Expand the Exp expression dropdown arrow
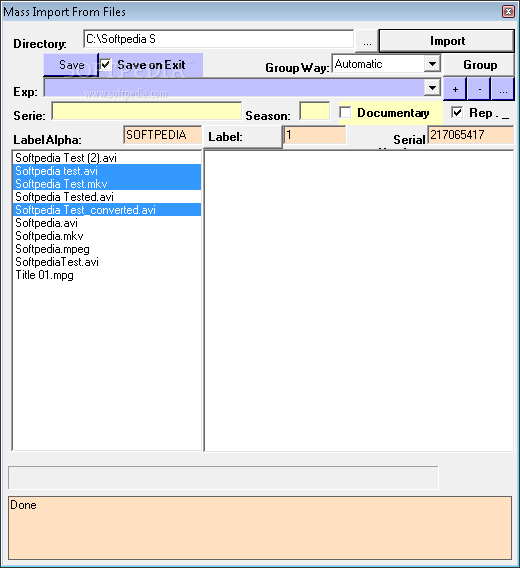This screenshot has height=568, width=520. (x=432, y=88)
